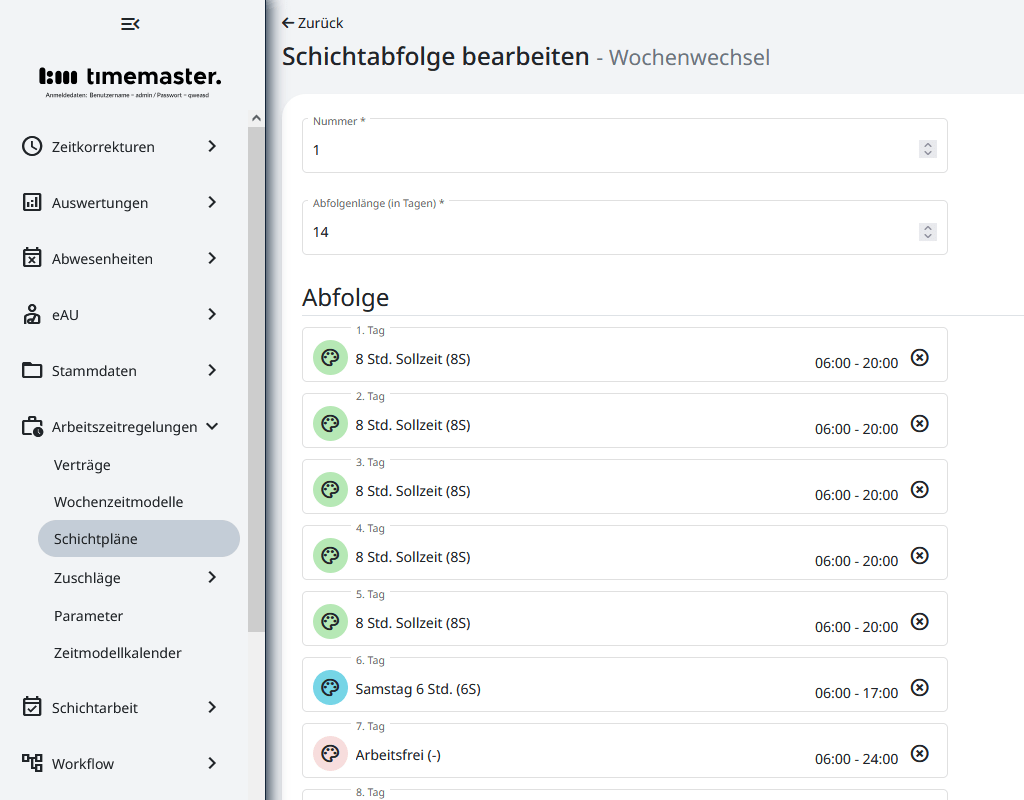This screenshot has width=1024, height=800.
Task: Collapse the Arbeitszeitregelungen section
Action: coord(211,426)
